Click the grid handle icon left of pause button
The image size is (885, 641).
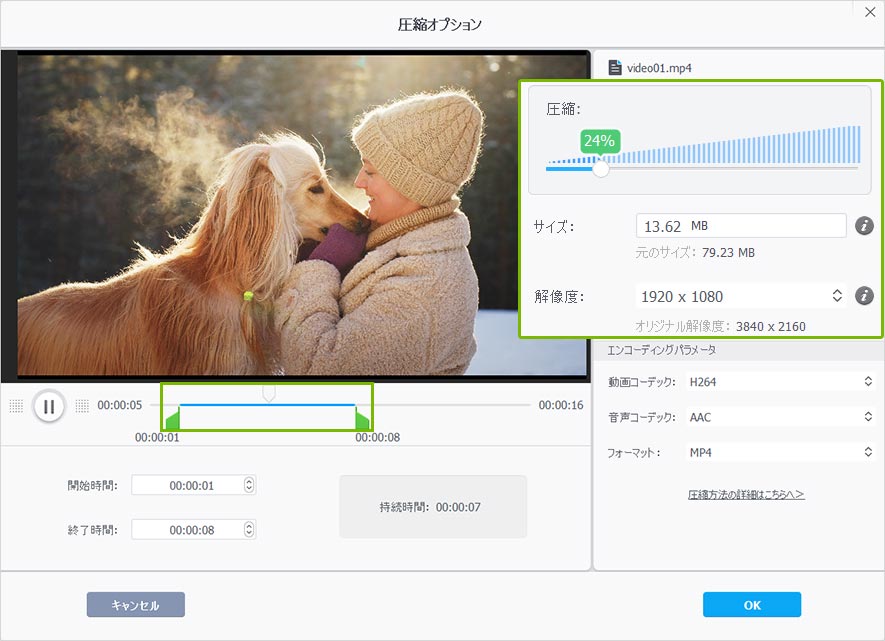[x=17, y=406]
